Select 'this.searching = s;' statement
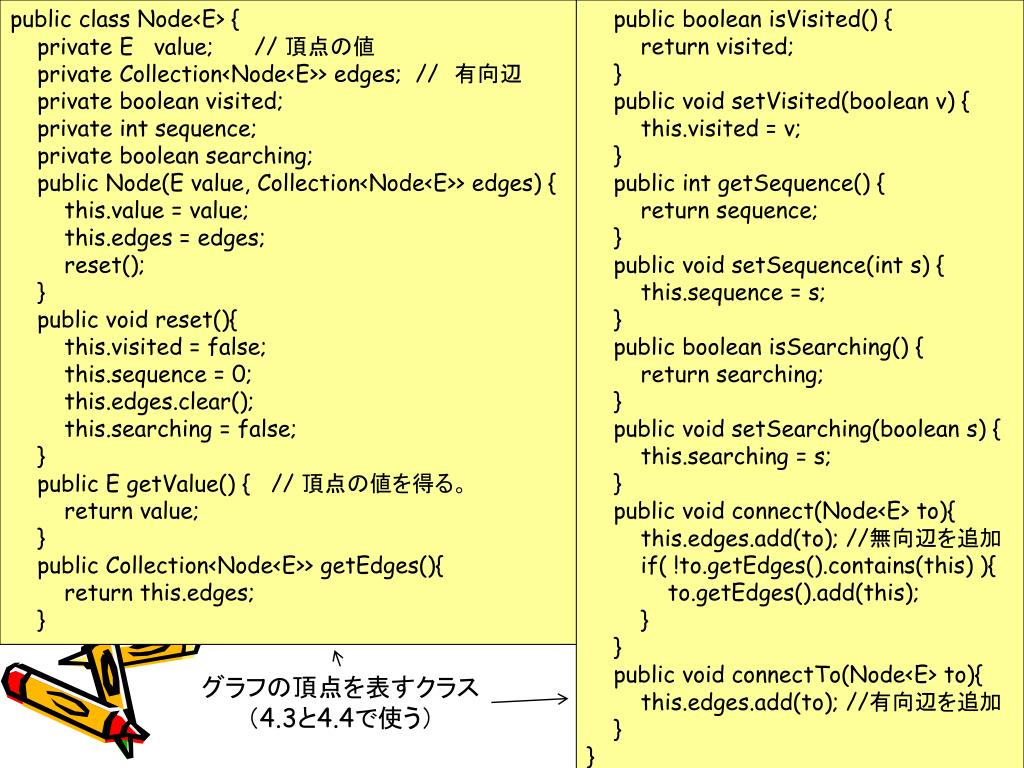Viewport: 1024px width, 768px height. (735, 457)
